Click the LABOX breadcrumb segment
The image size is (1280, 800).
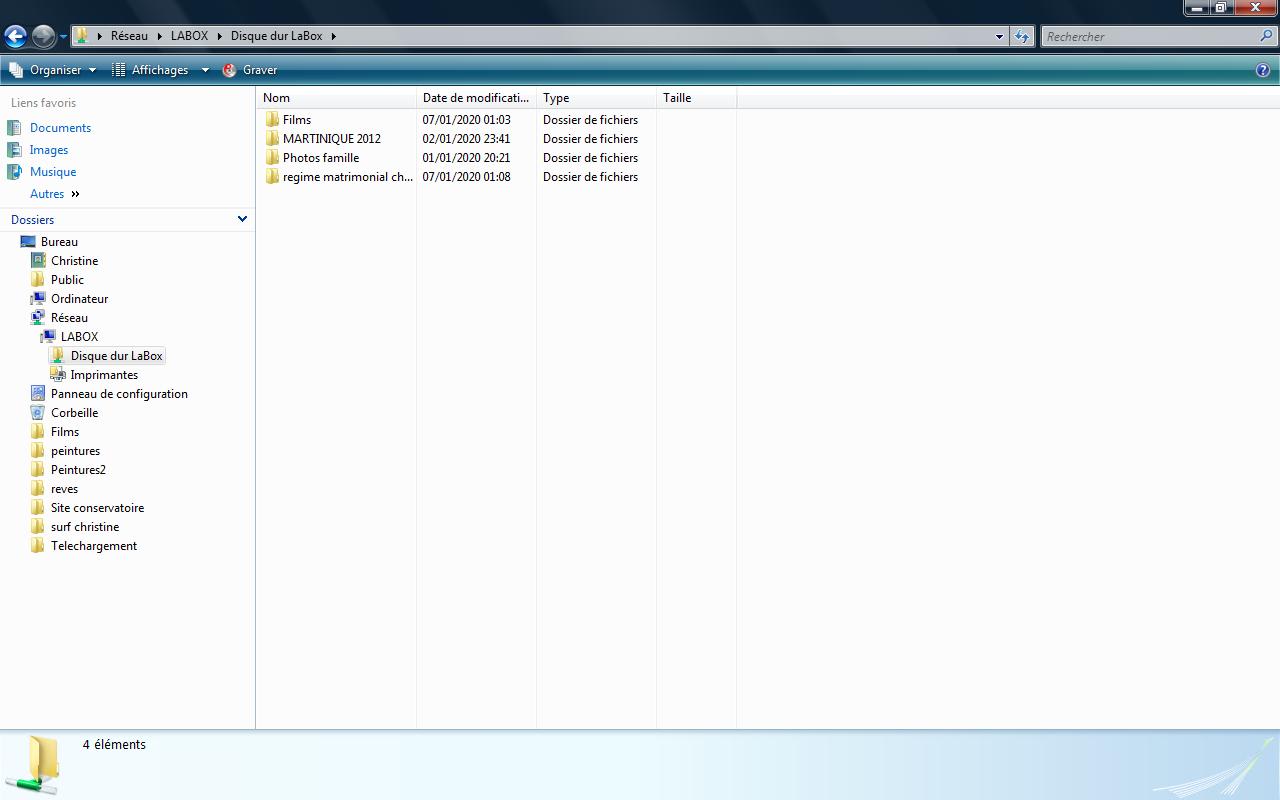point(189,36)
